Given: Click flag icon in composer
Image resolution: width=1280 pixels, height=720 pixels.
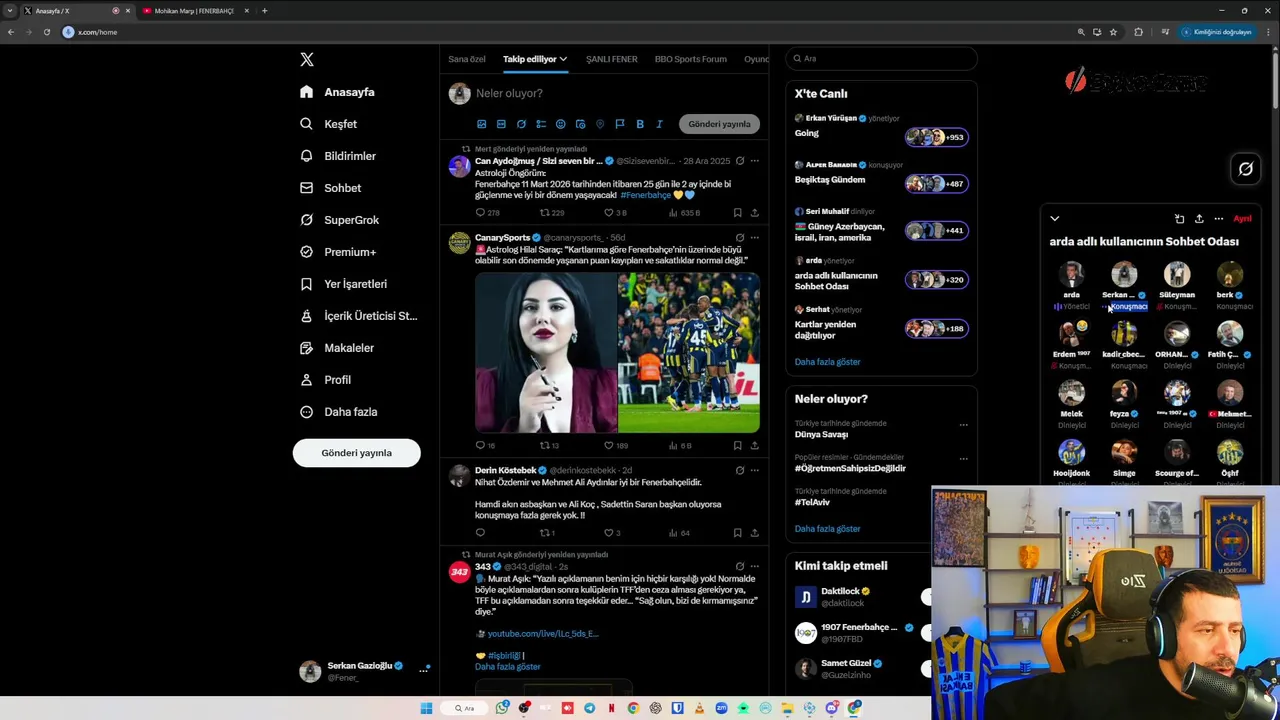Looking at the screenshot, I should [x=620, y=124].
